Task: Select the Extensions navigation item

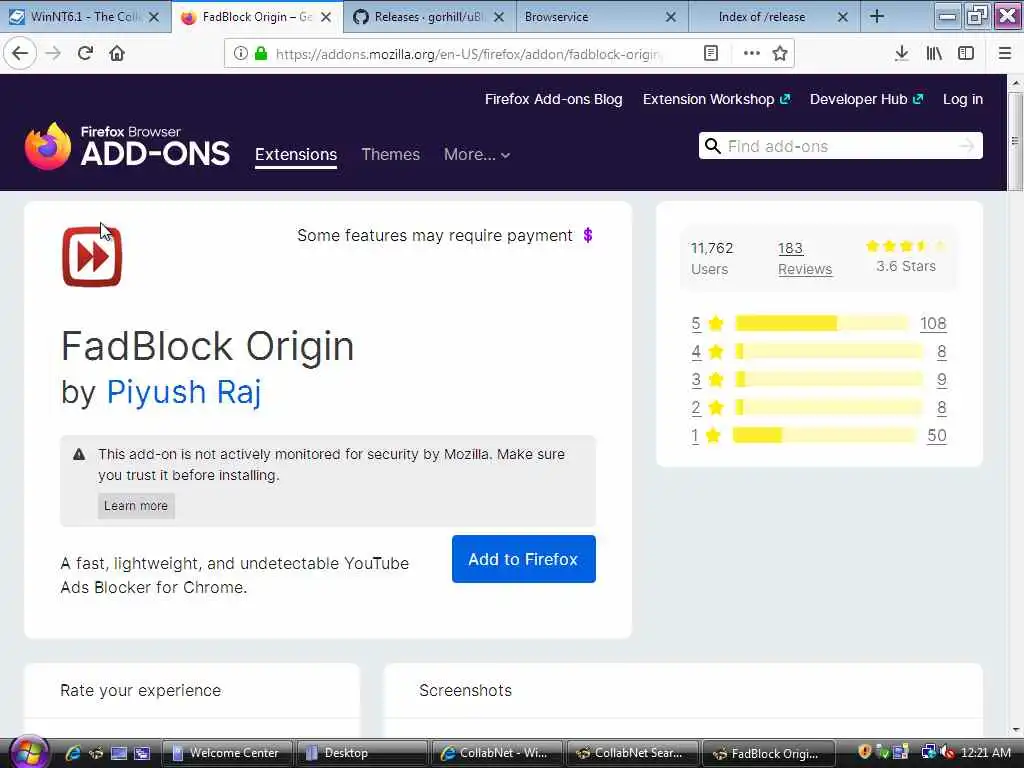Action: [x=296, y=155]
